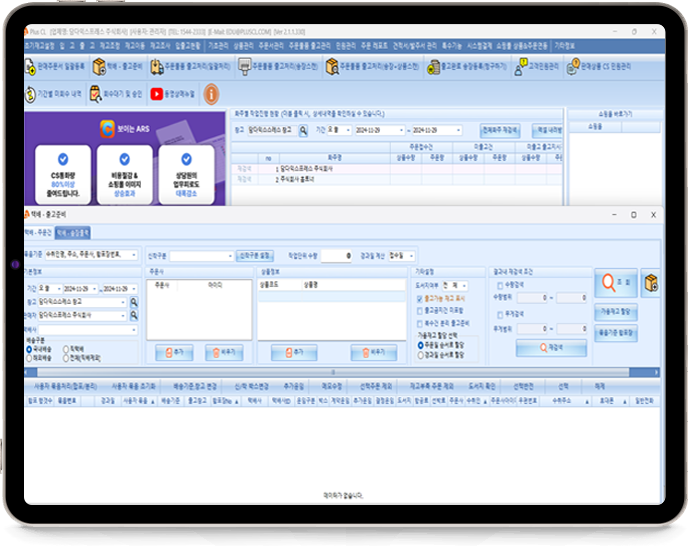Select 경과일 순서로 할당 radio button
Screen dimensions: 688x546
[x=420, y=355]
